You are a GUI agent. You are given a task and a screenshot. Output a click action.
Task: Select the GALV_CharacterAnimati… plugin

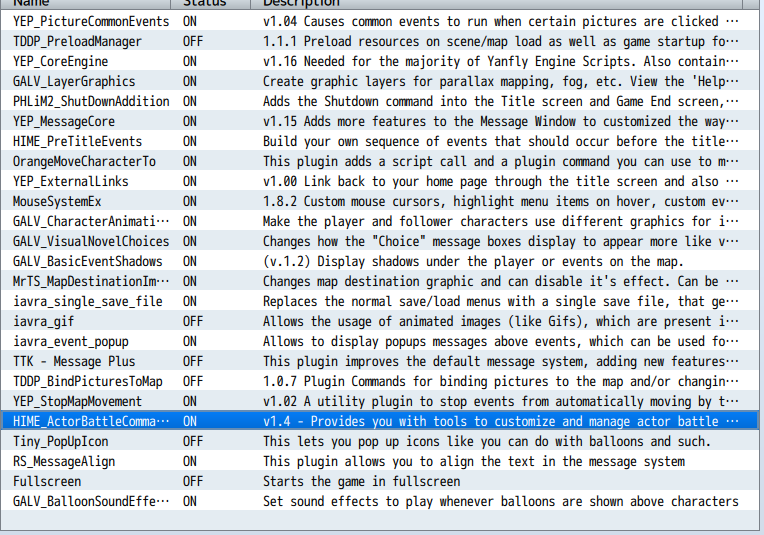point(91,221)
